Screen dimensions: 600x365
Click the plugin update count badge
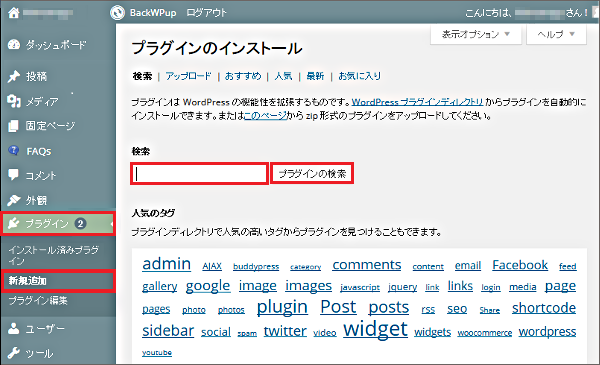(x=80, y=223)
